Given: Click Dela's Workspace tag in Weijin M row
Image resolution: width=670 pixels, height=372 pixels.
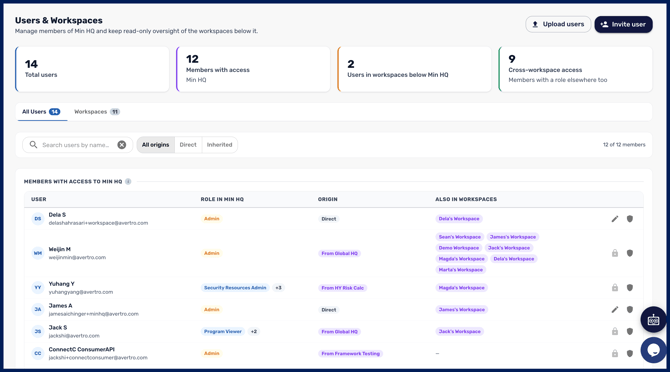Looking at the screenshot, I should click(x=514, y=259).
